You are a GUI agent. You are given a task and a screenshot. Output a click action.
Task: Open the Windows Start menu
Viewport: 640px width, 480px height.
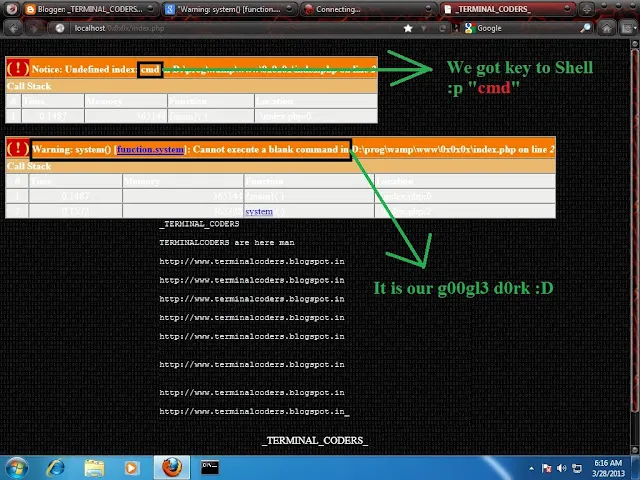(x=17, y=468)
